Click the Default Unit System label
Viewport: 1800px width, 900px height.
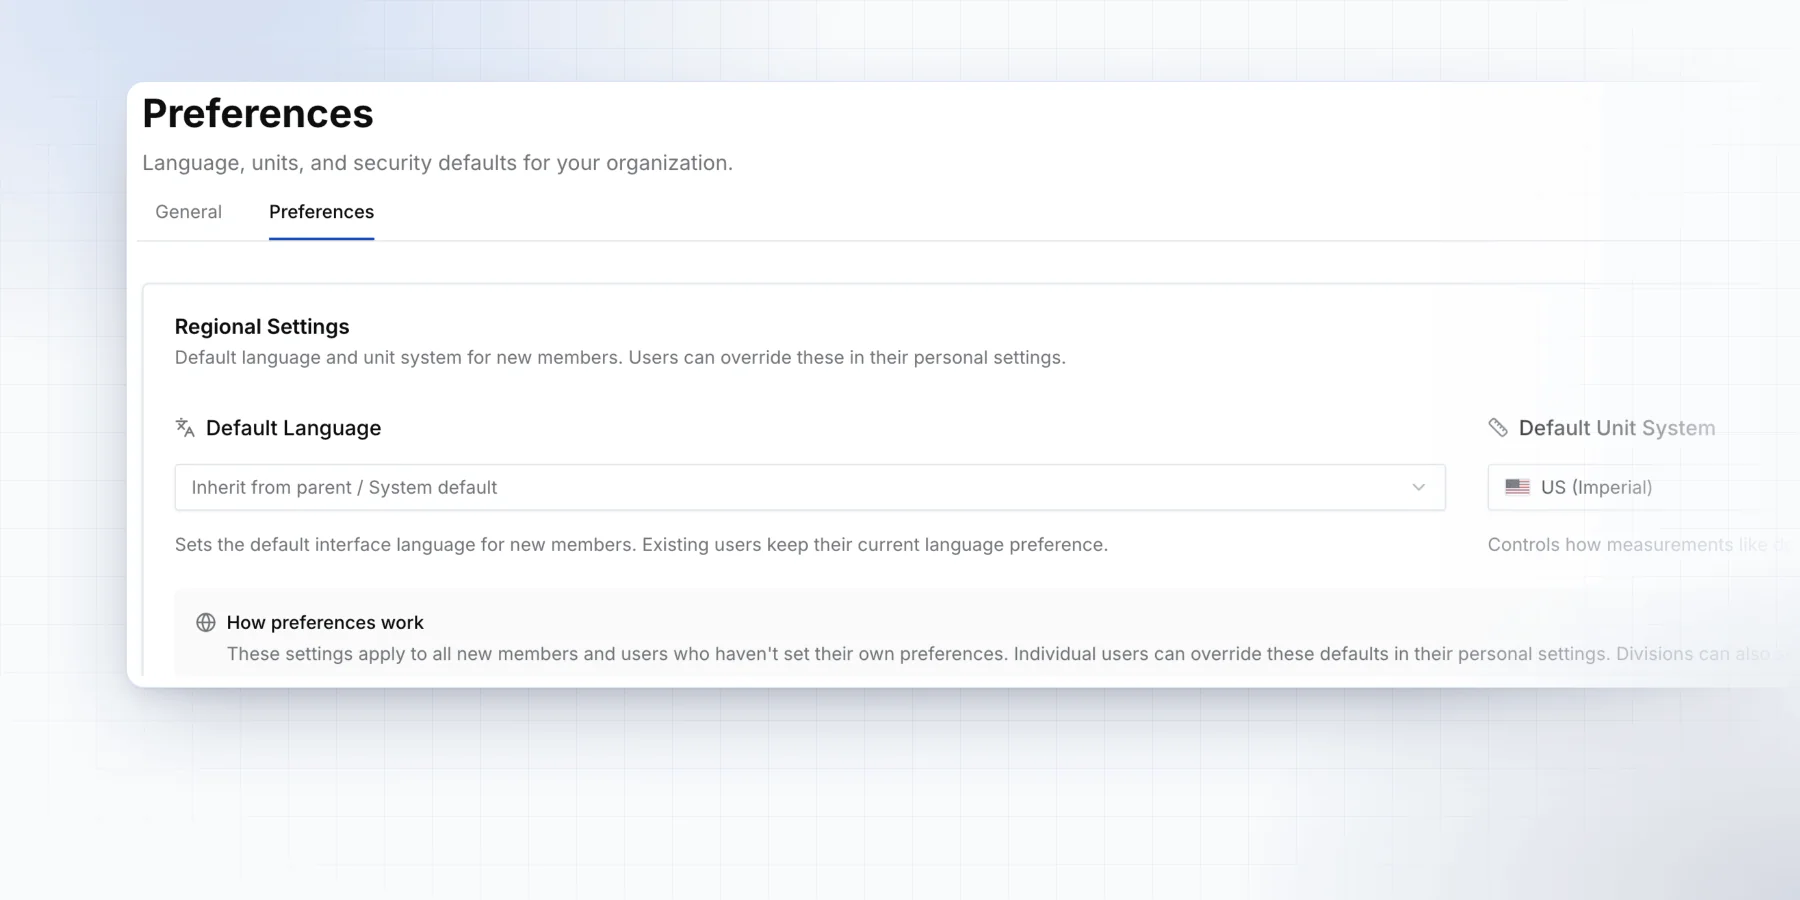(x=1617, y=428)
